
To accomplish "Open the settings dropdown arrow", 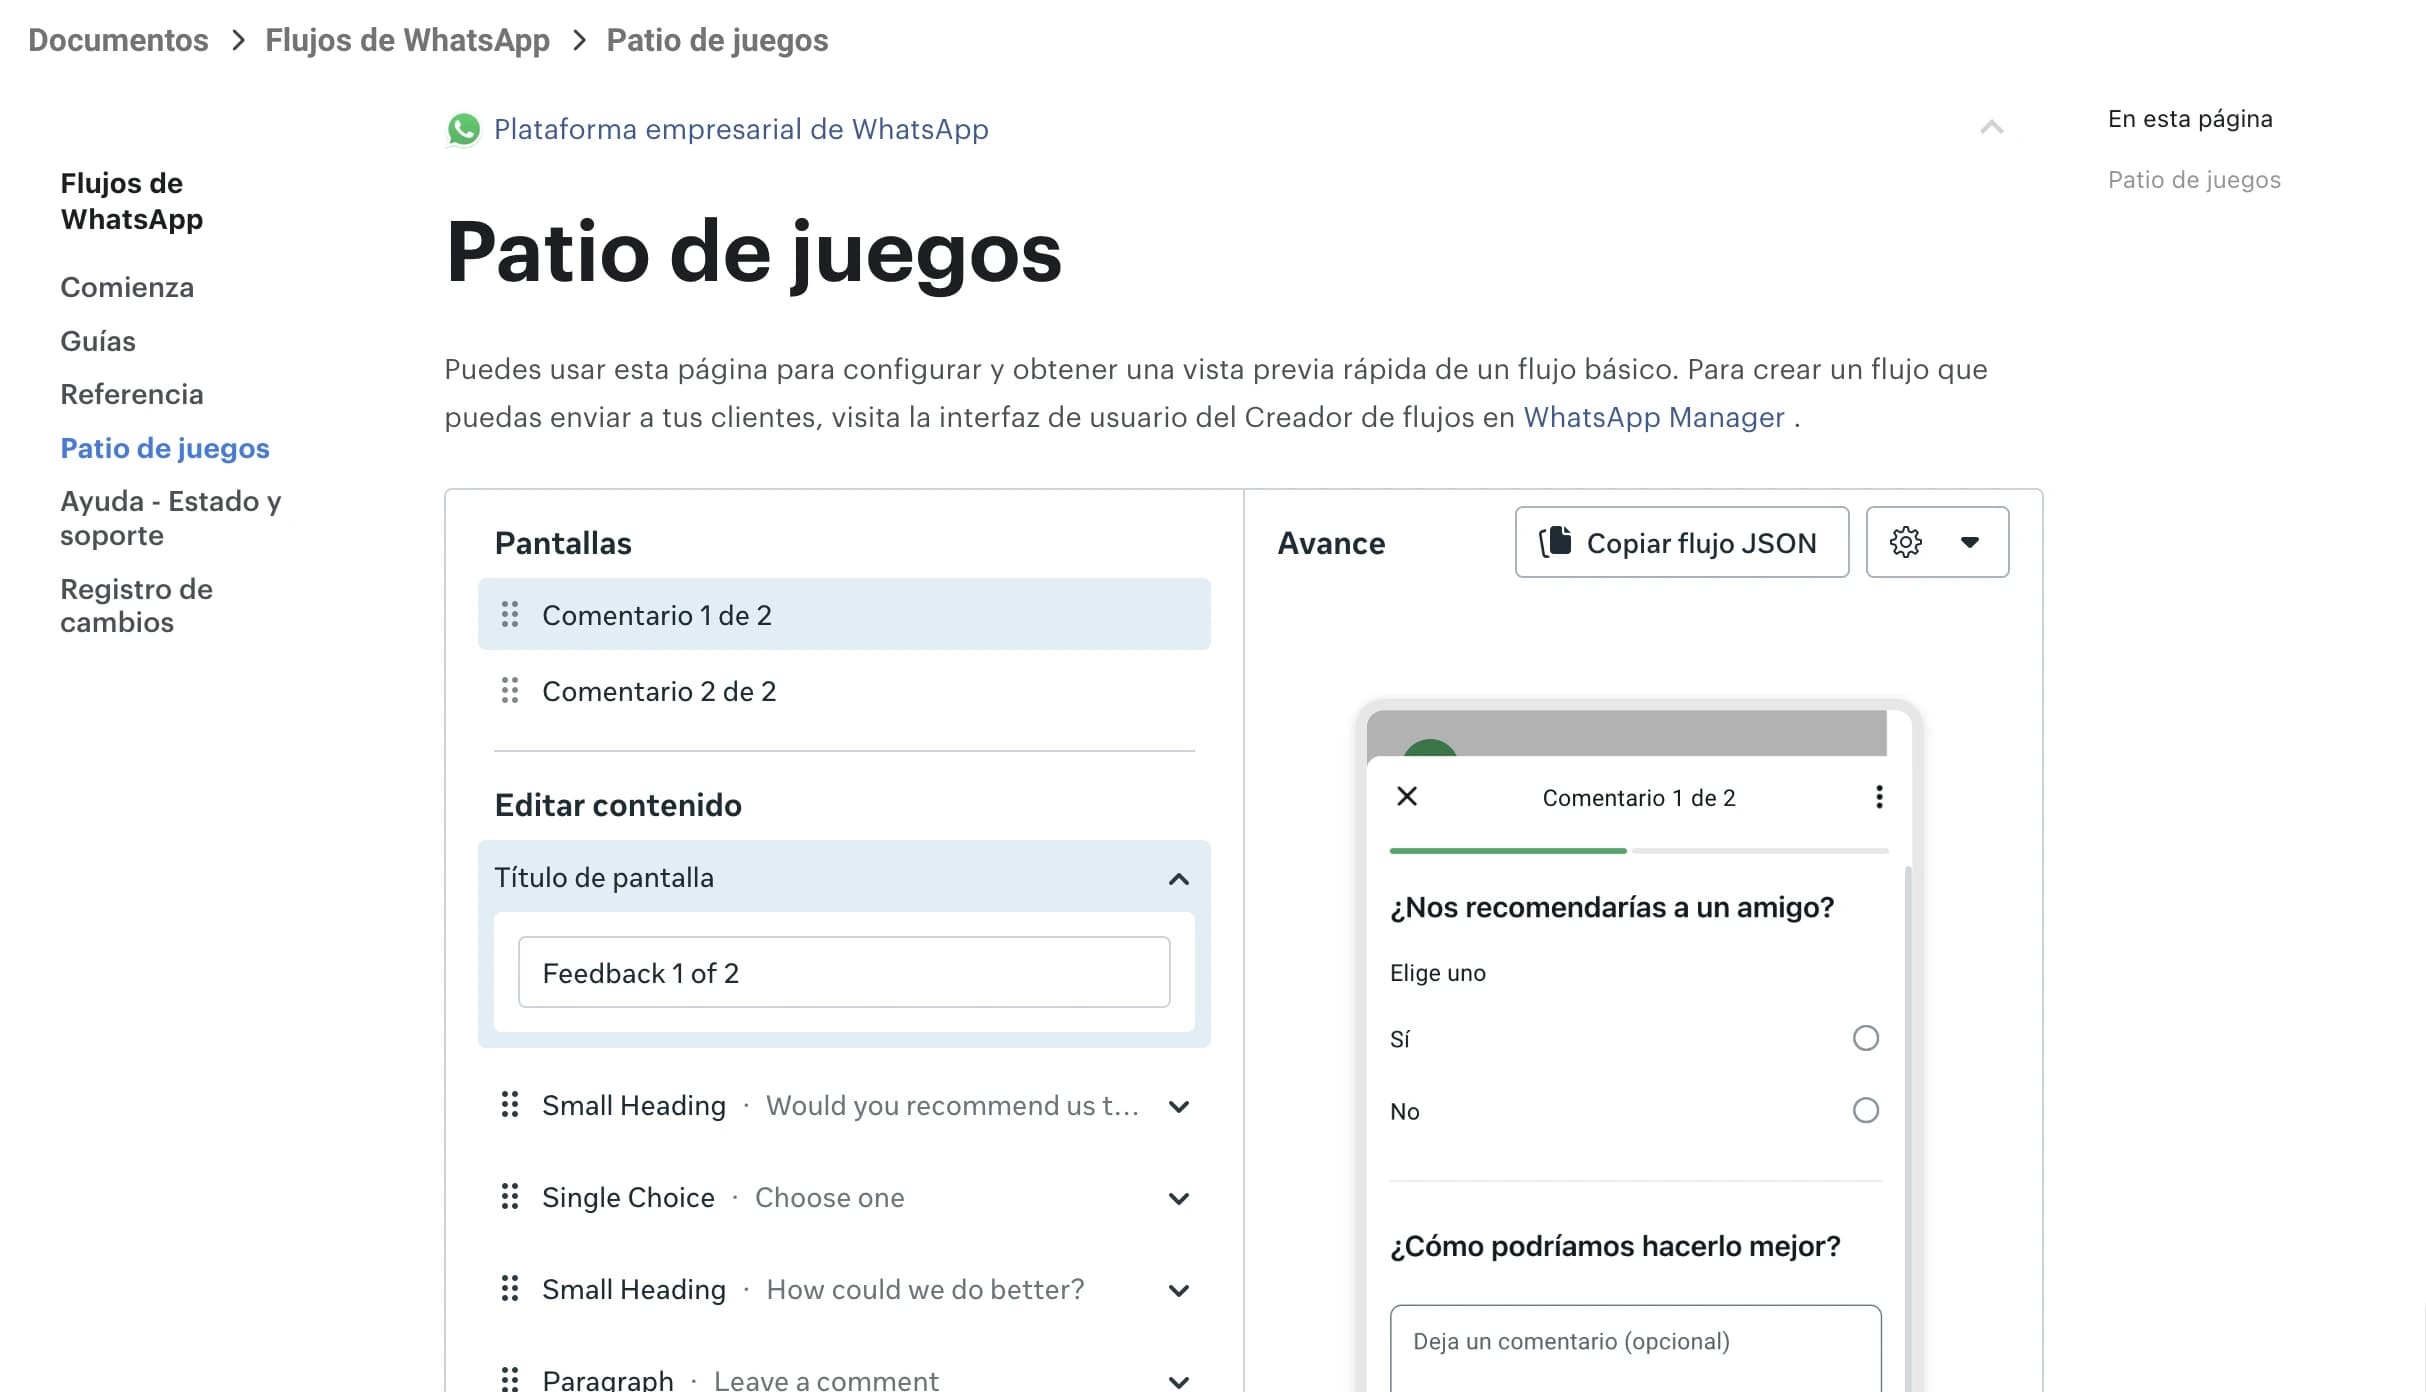I will (x=1969, y=542).
